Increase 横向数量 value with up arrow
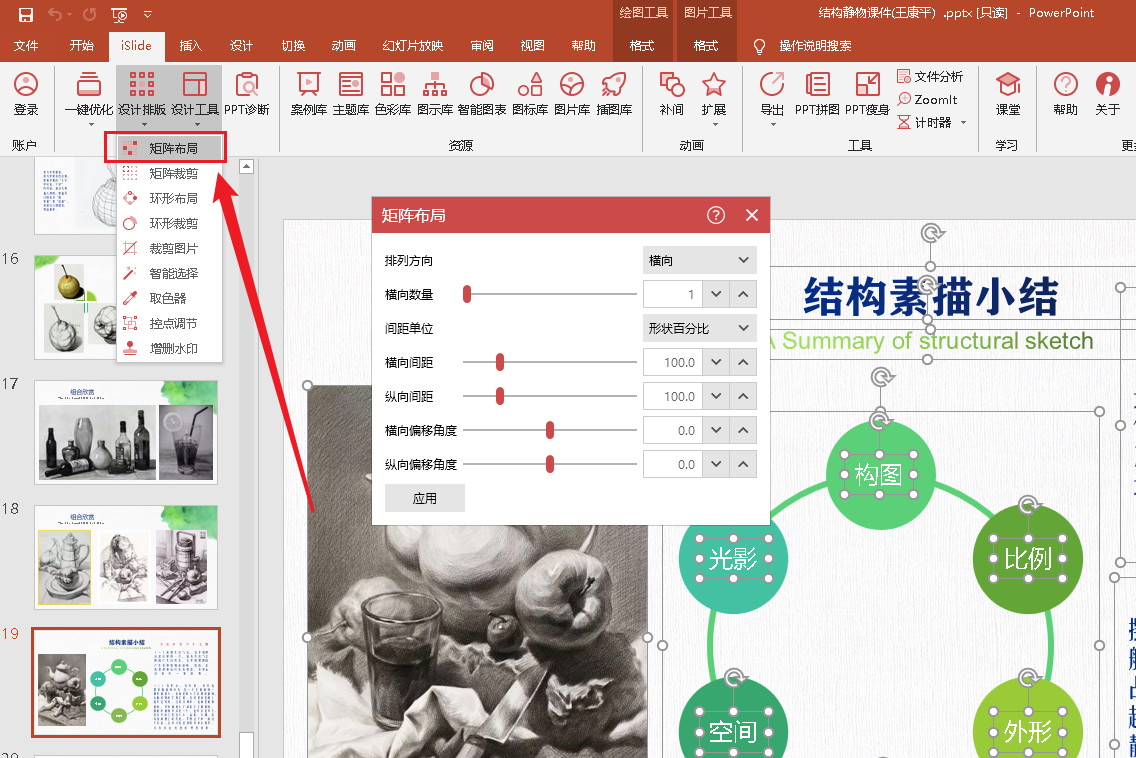Screen dimensions: 1136x758 click(x=743, y=294)
